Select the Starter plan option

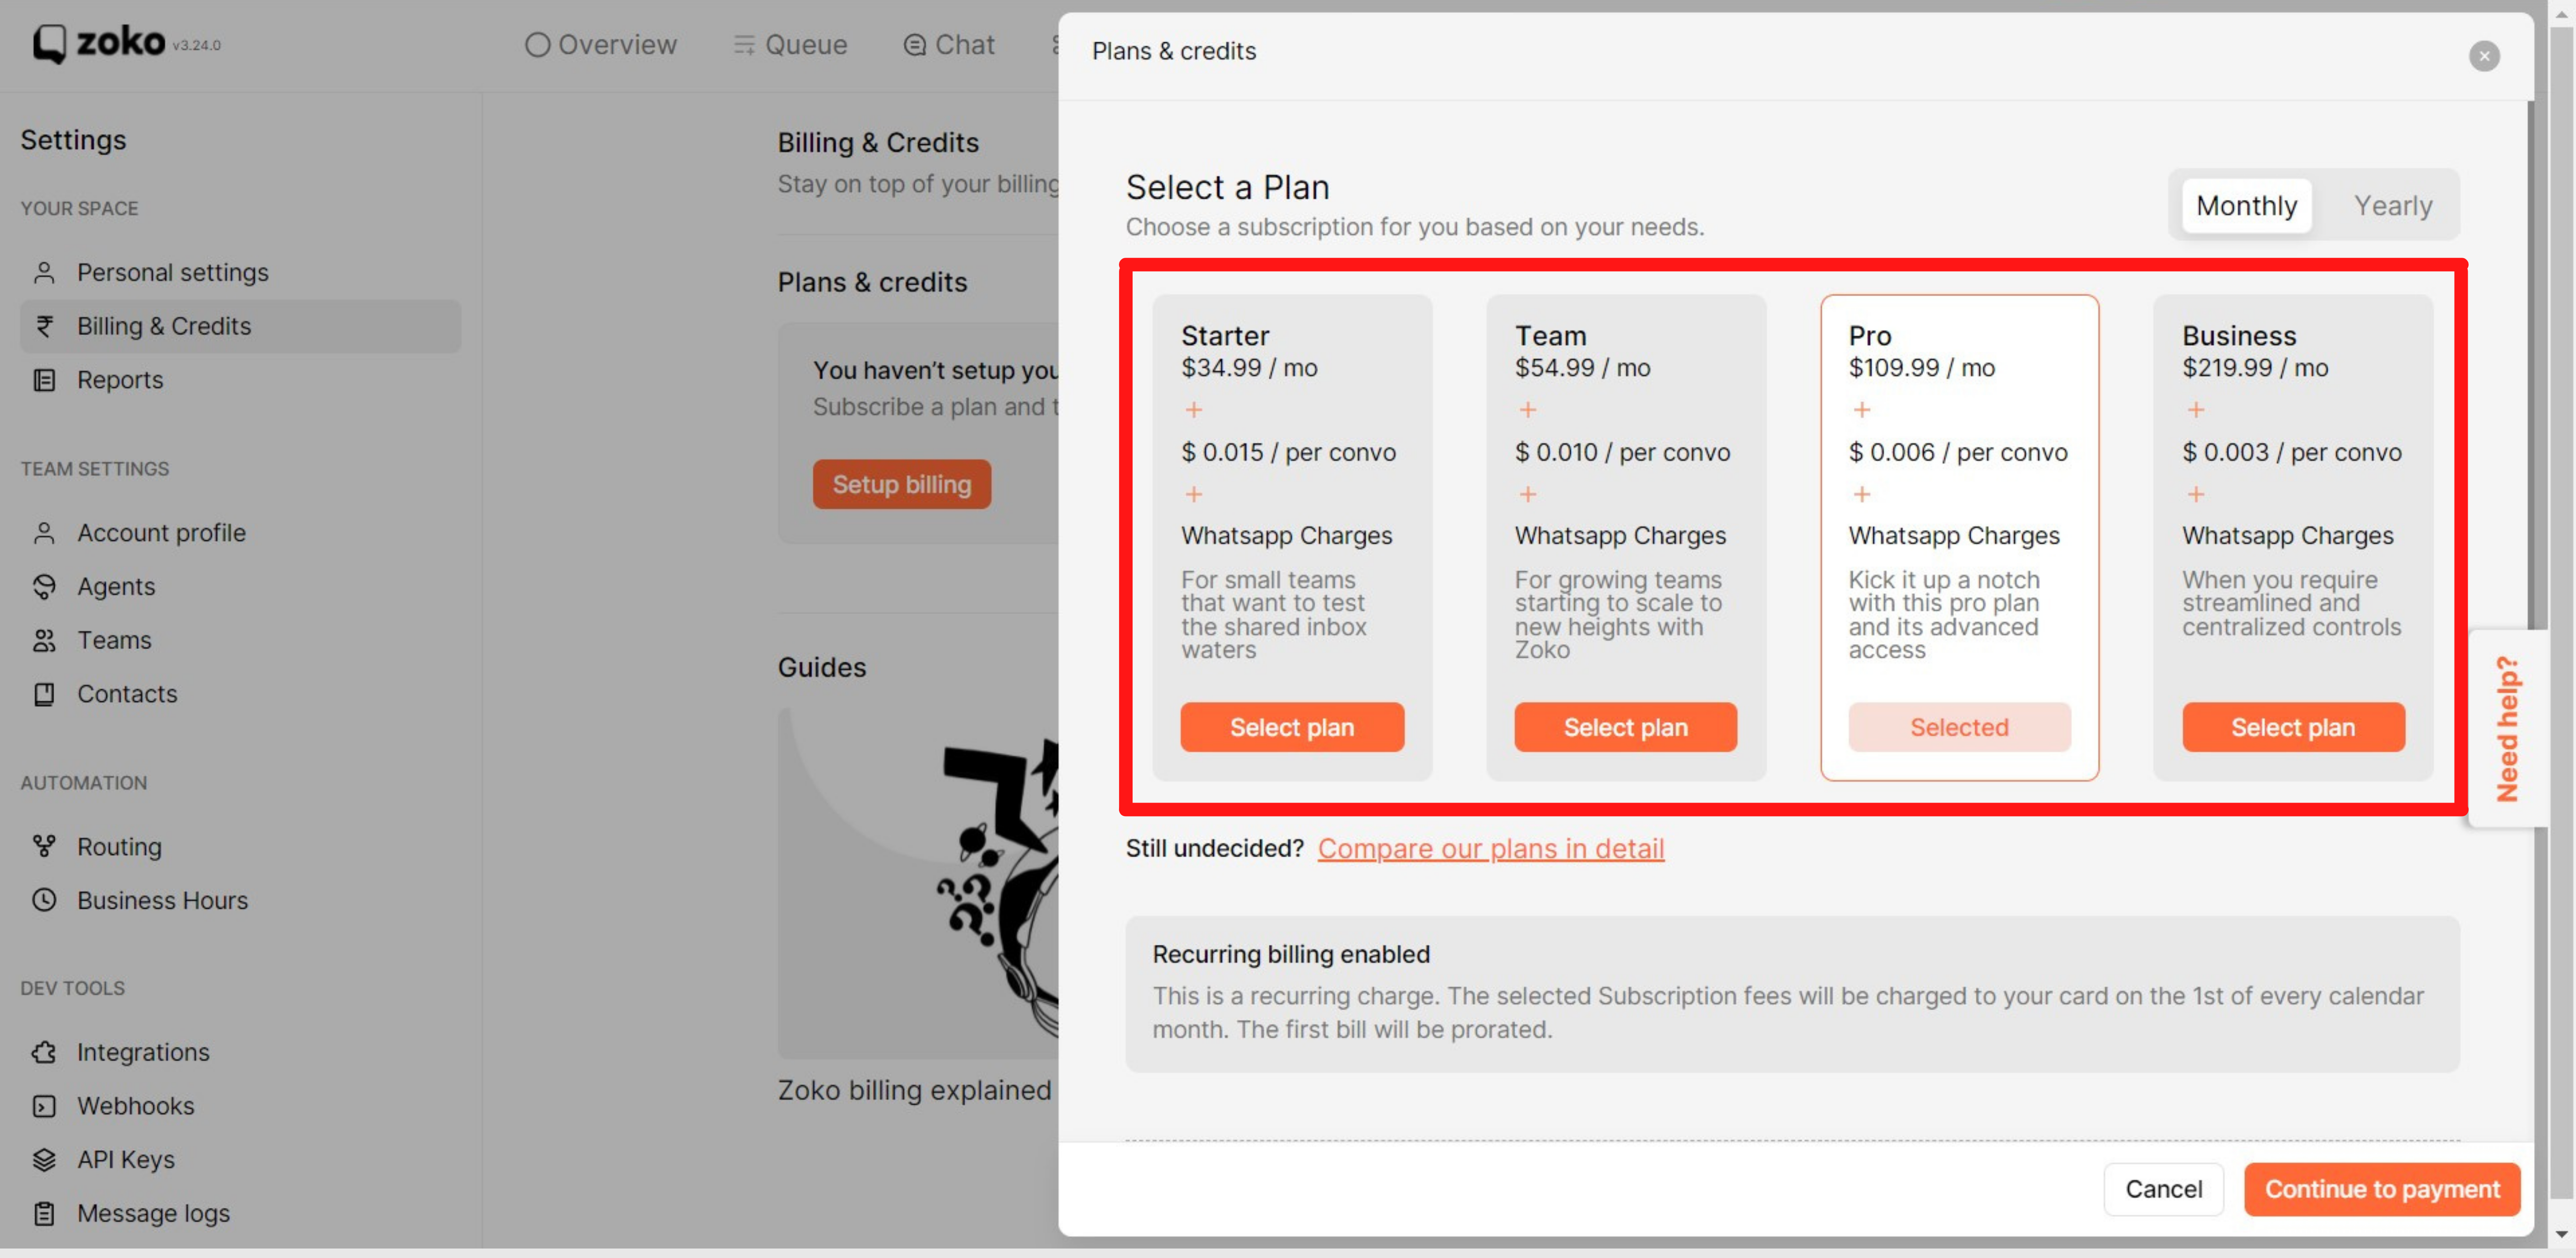point(1291,725)
